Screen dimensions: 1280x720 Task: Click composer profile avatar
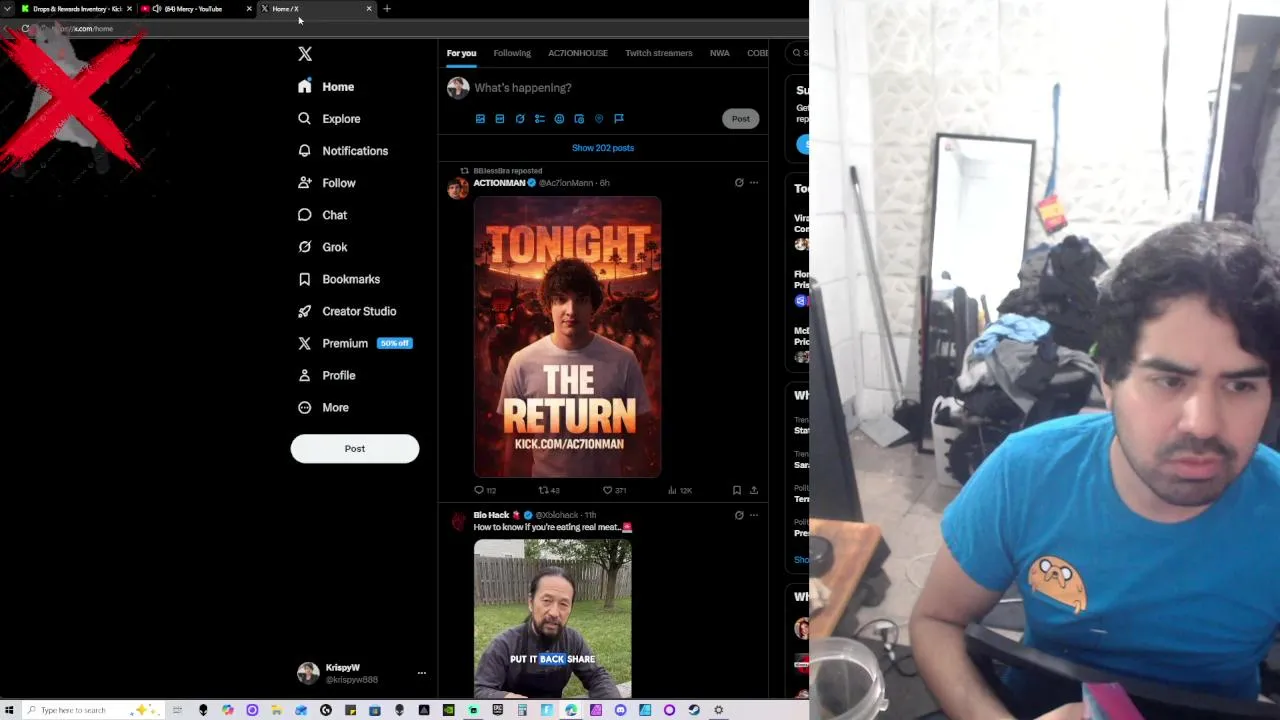pos(458,88)
